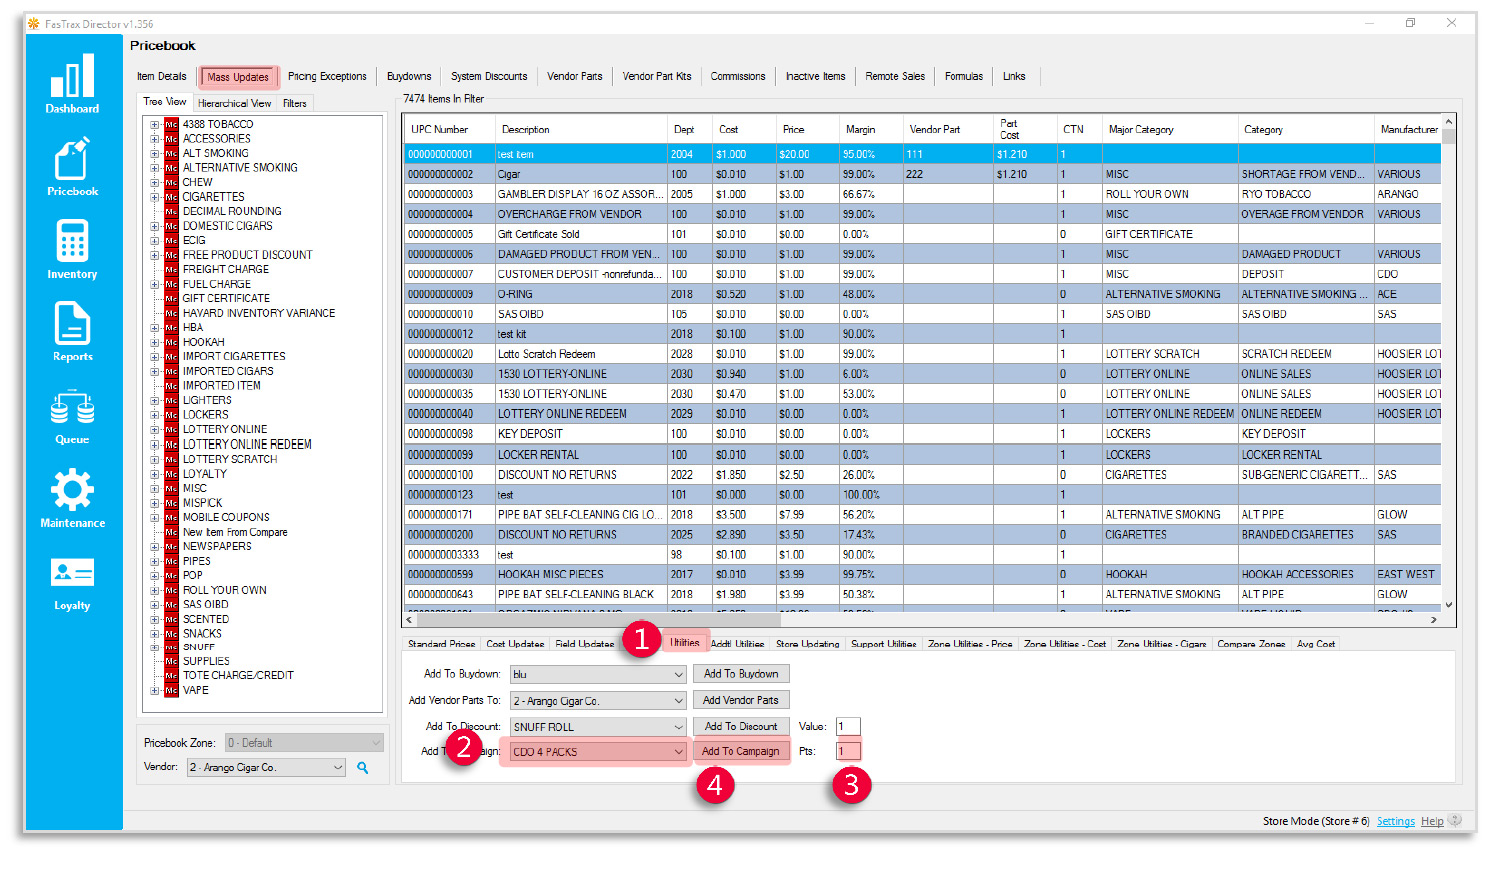The image size is (1486, 871).
Task: Open the Vendor Part Kits tab
Action: coord(657,77)
